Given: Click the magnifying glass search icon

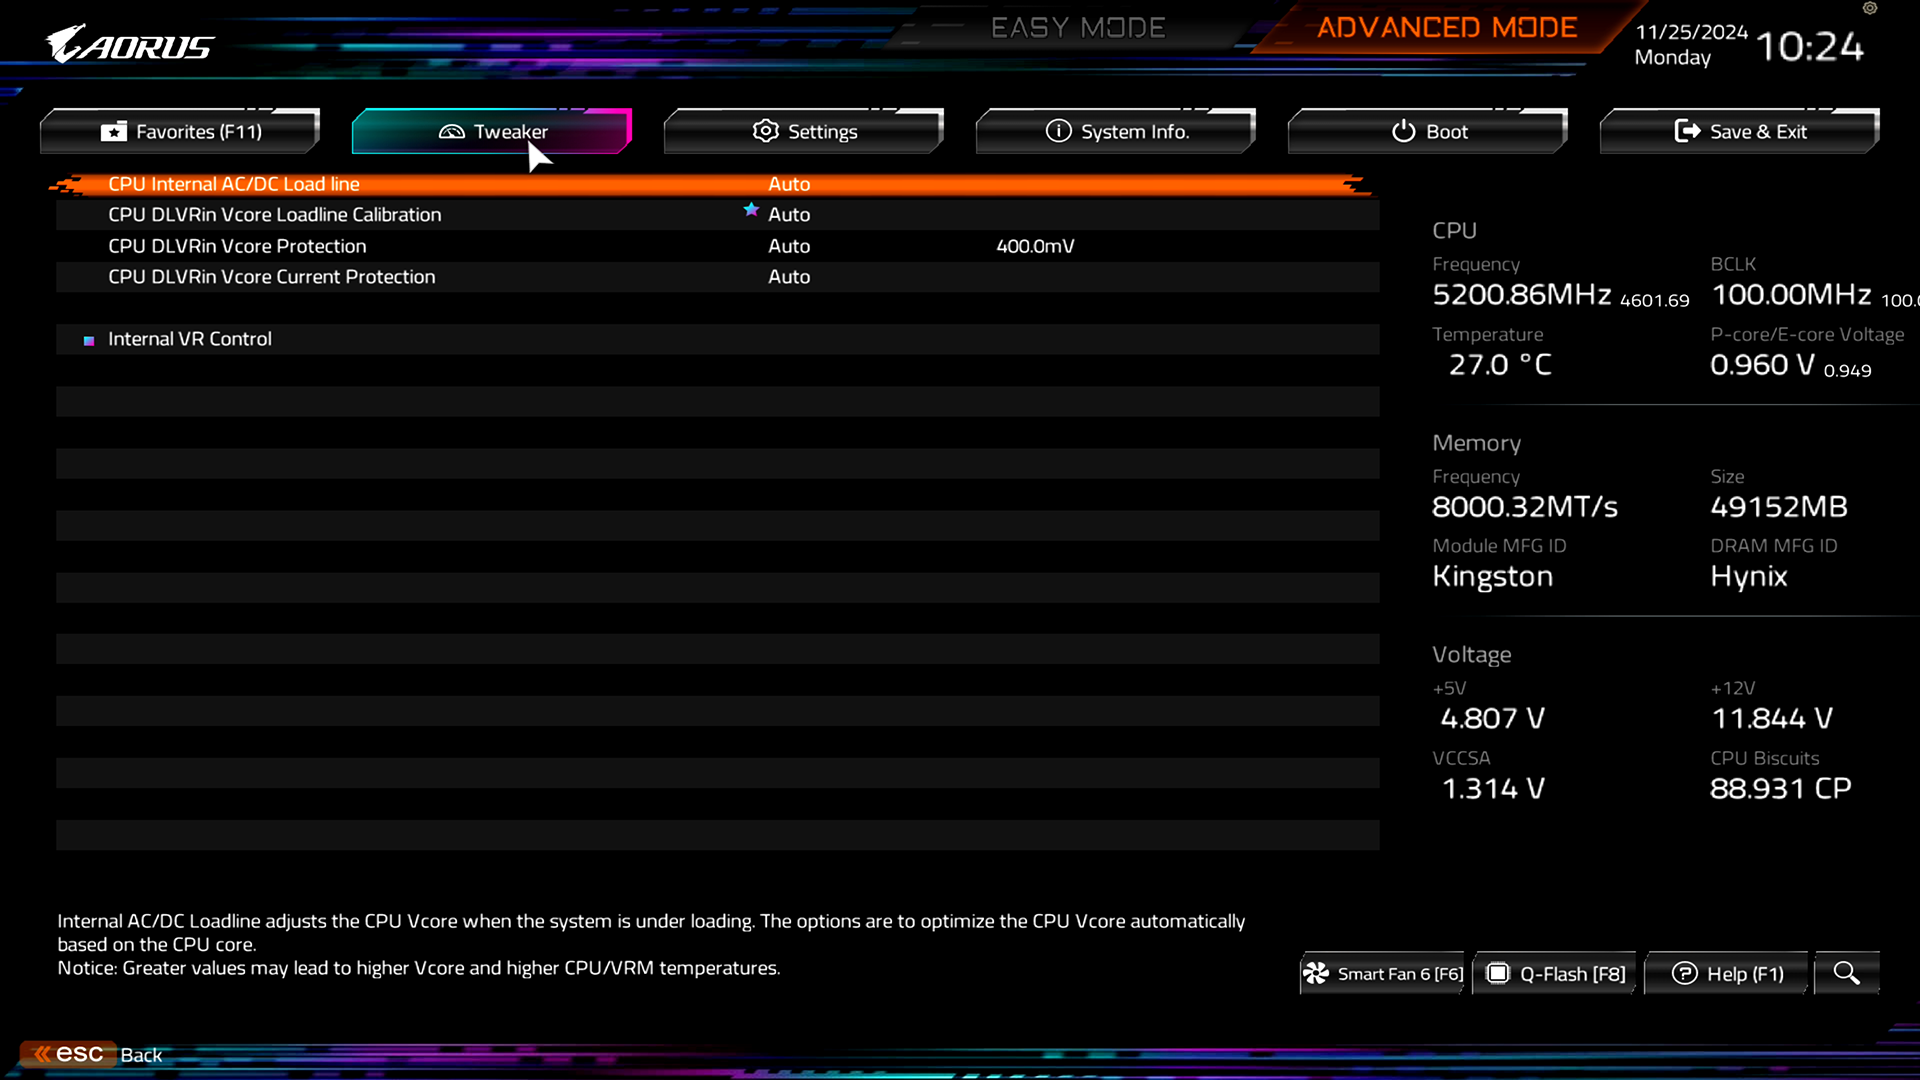Looking at the screenshot, I should 1846,973.
